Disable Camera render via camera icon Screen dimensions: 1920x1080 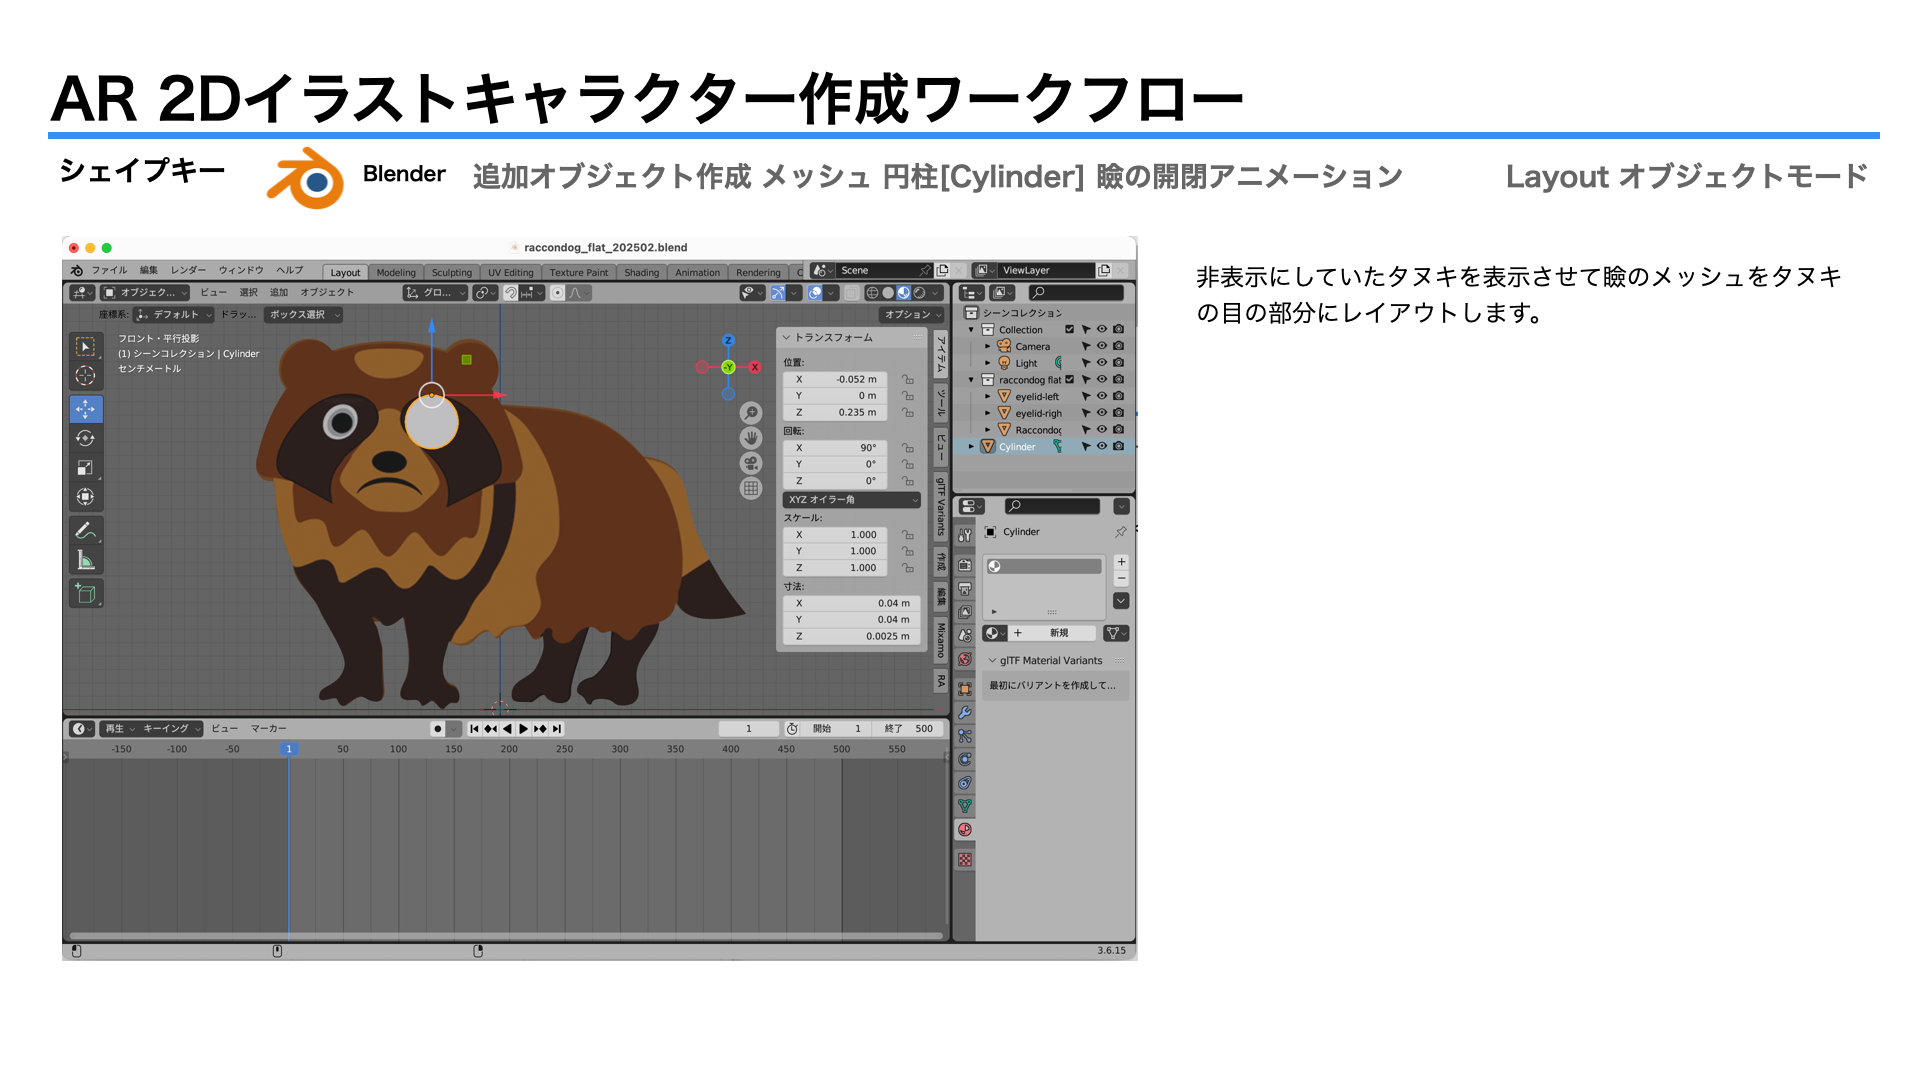point(1119,346)
